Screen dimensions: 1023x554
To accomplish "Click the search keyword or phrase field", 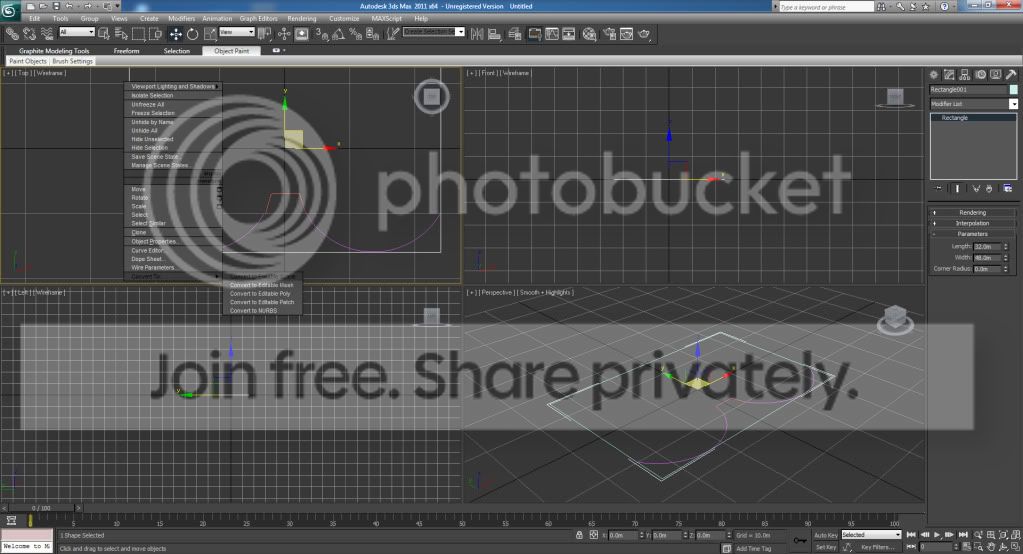I will tap(826, 7).
